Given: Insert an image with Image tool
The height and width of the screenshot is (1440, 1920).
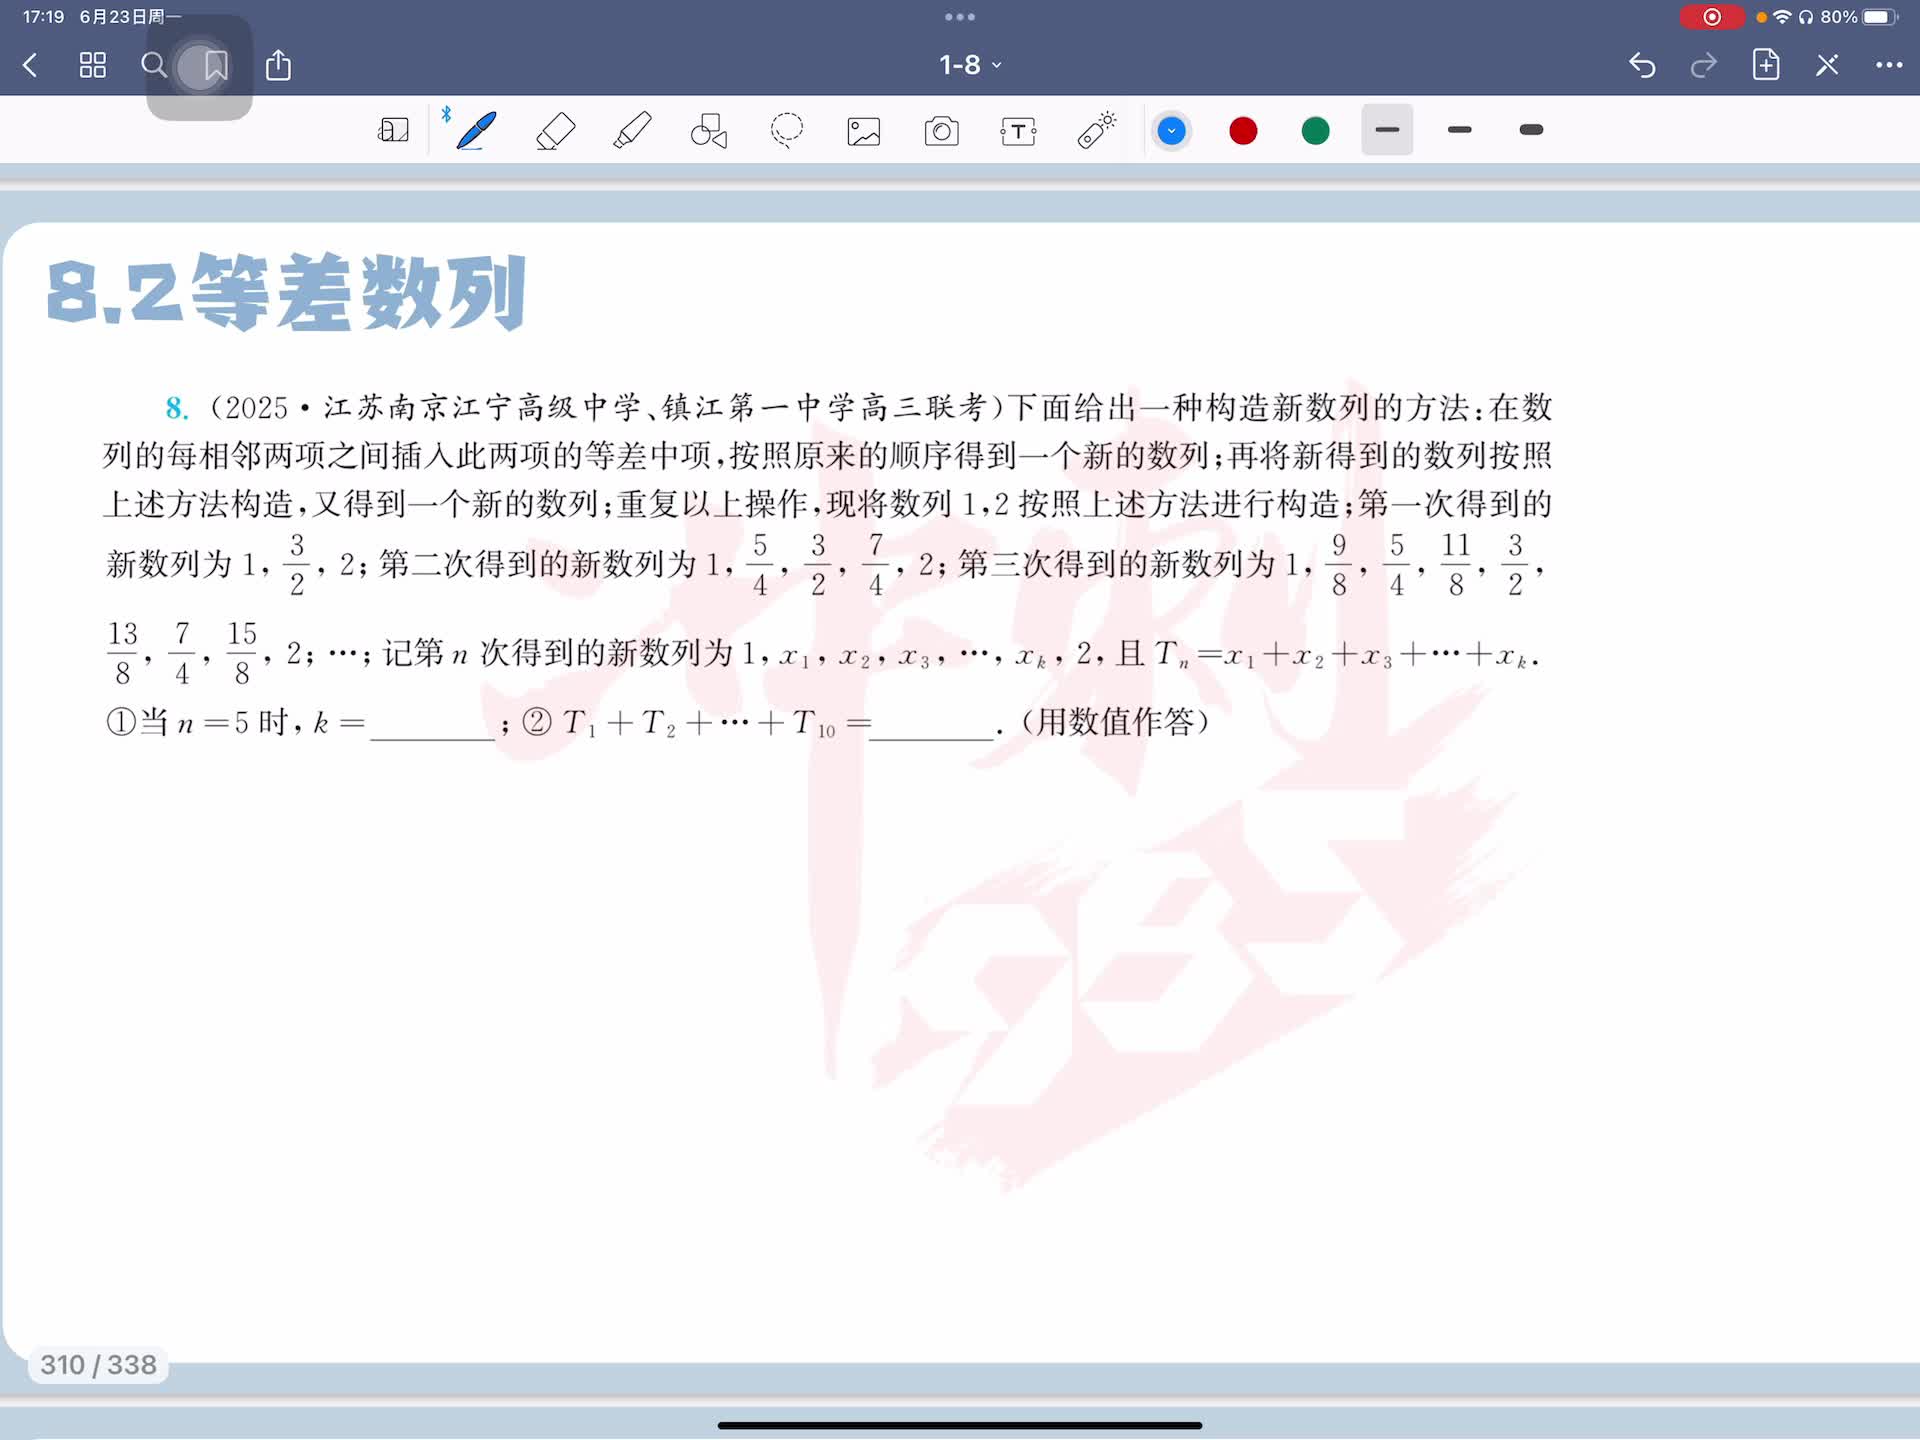Looking at the screenshot, I should [864, 131].
